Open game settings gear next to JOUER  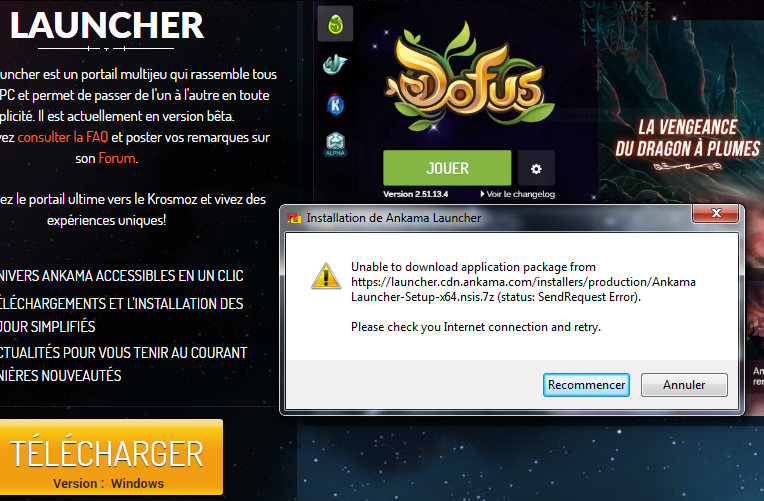536,169
